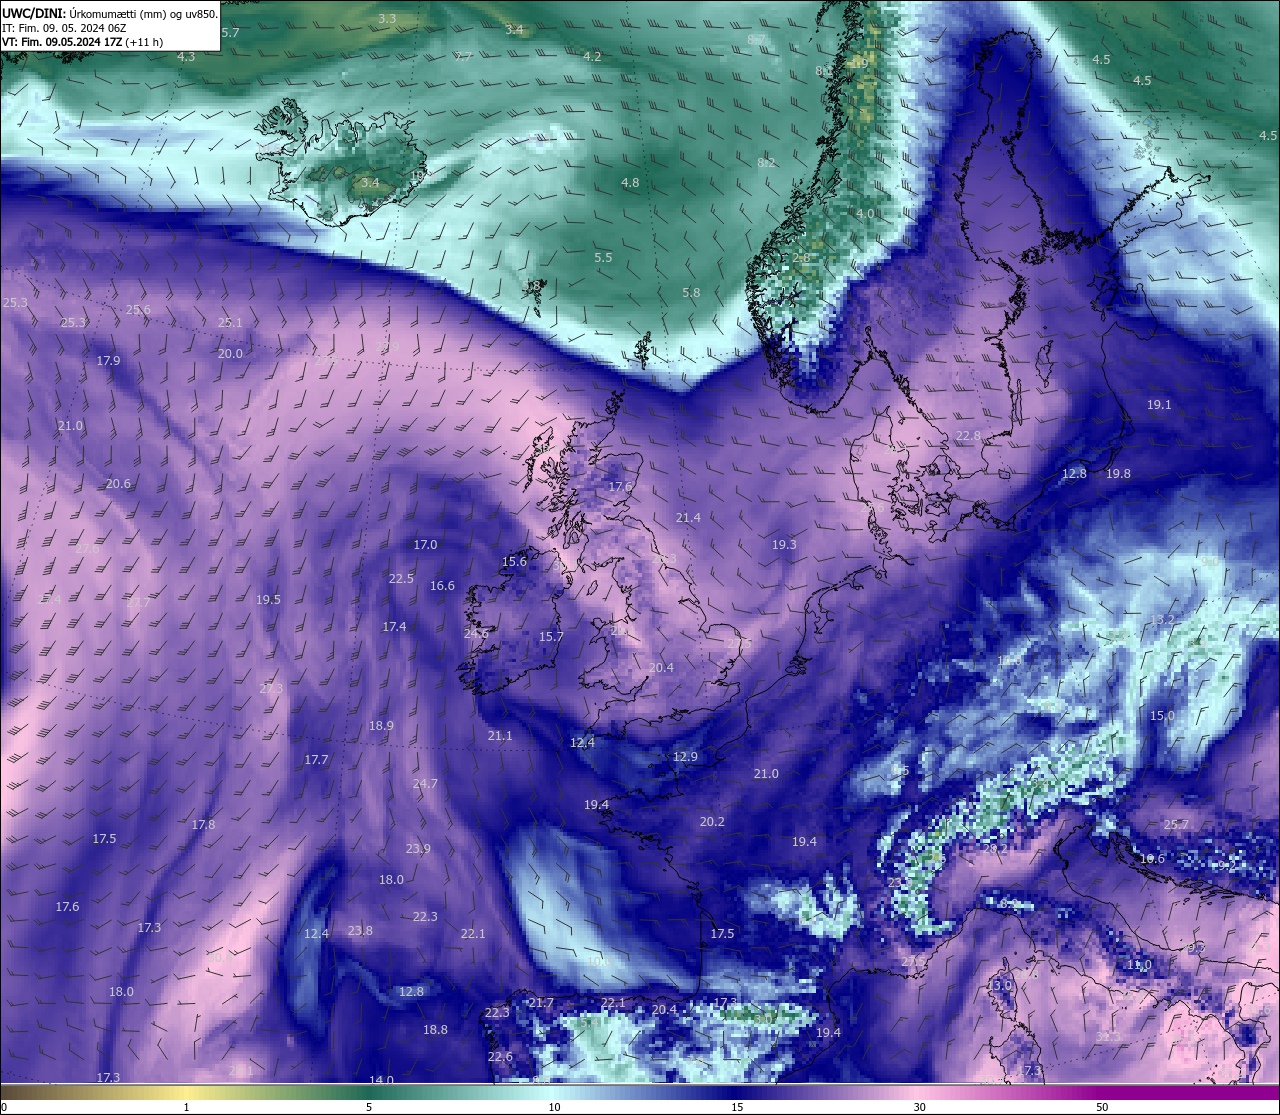Screen dimensions: 1280x1115
Task: Click the map value '24.6' over Ireland
Action: coord(476,634)
